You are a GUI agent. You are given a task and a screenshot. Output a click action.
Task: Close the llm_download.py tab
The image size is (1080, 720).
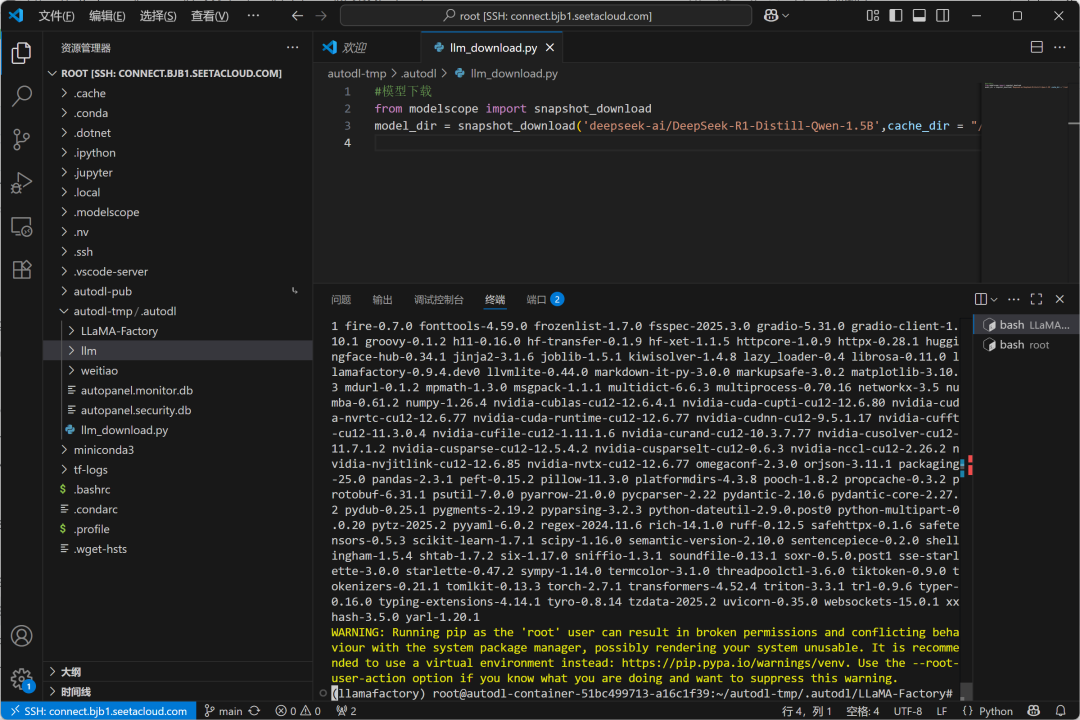tap(550, 48)
